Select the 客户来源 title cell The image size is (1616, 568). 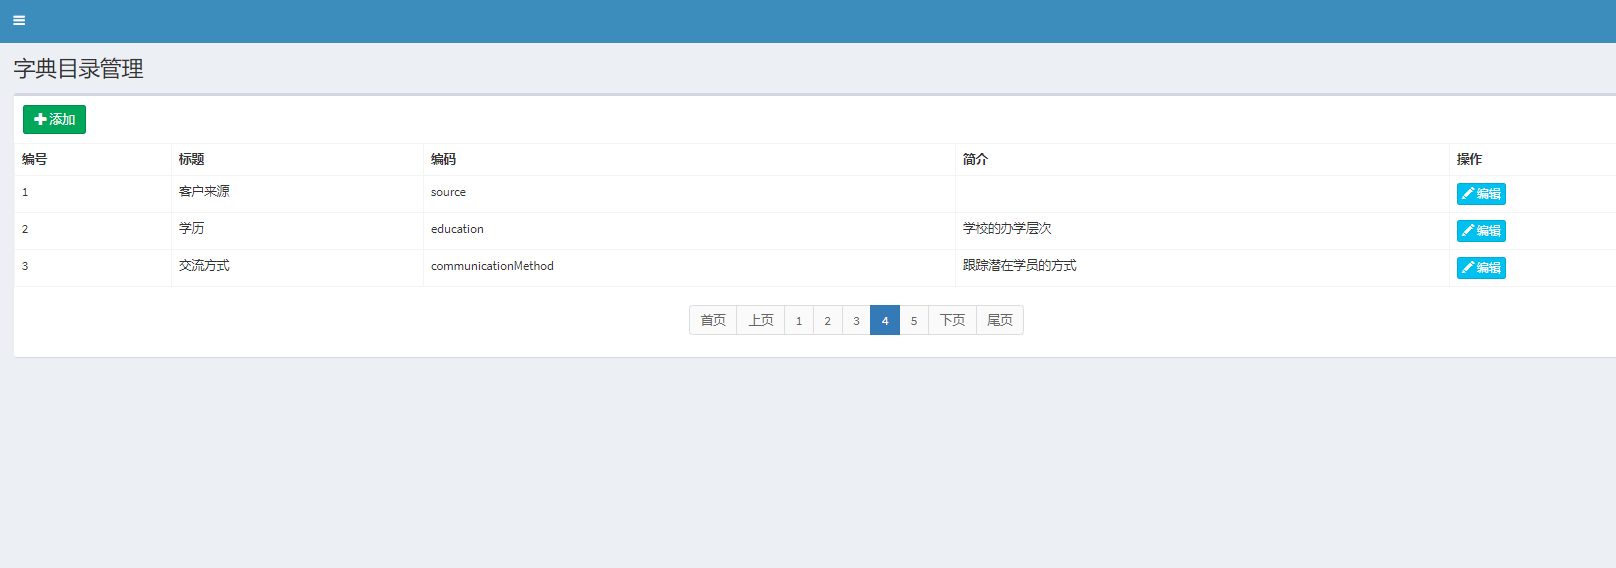[297, 194]
